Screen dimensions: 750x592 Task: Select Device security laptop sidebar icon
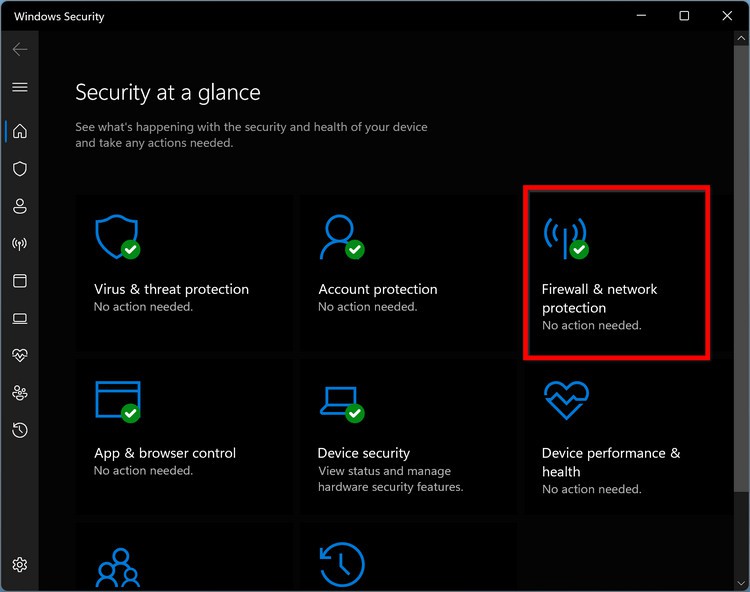pyautogui.click(x=19, y=319)
